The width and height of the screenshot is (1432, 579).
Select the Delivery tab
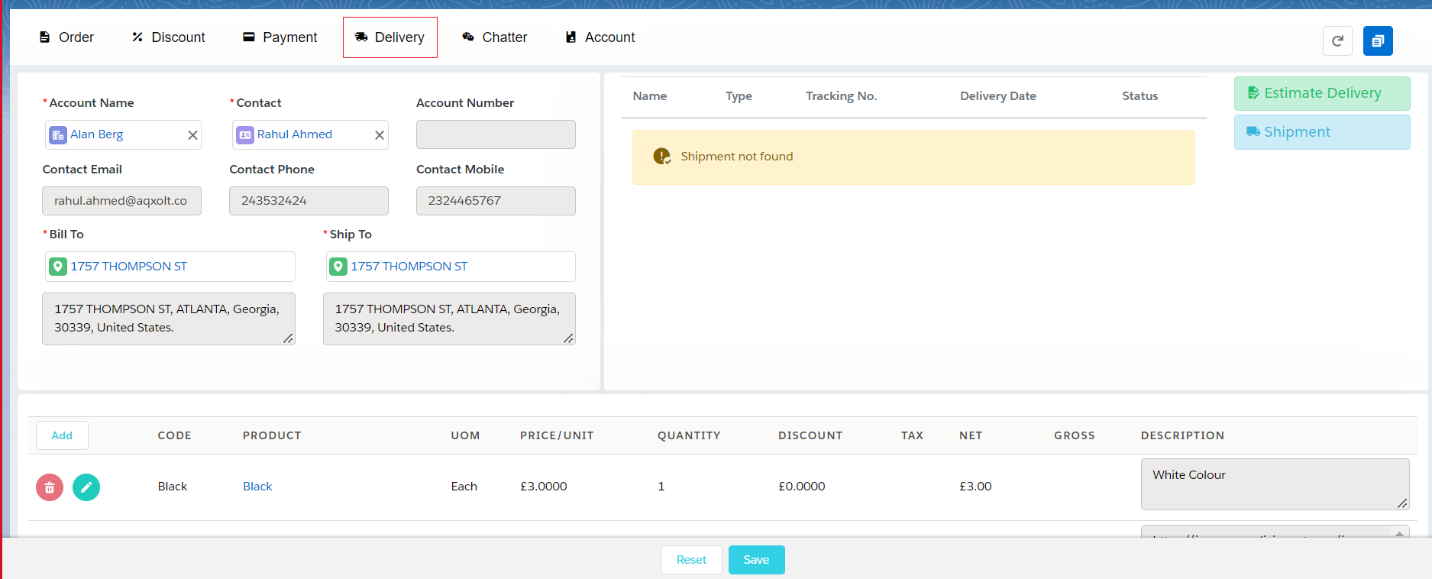pos(390,37)
